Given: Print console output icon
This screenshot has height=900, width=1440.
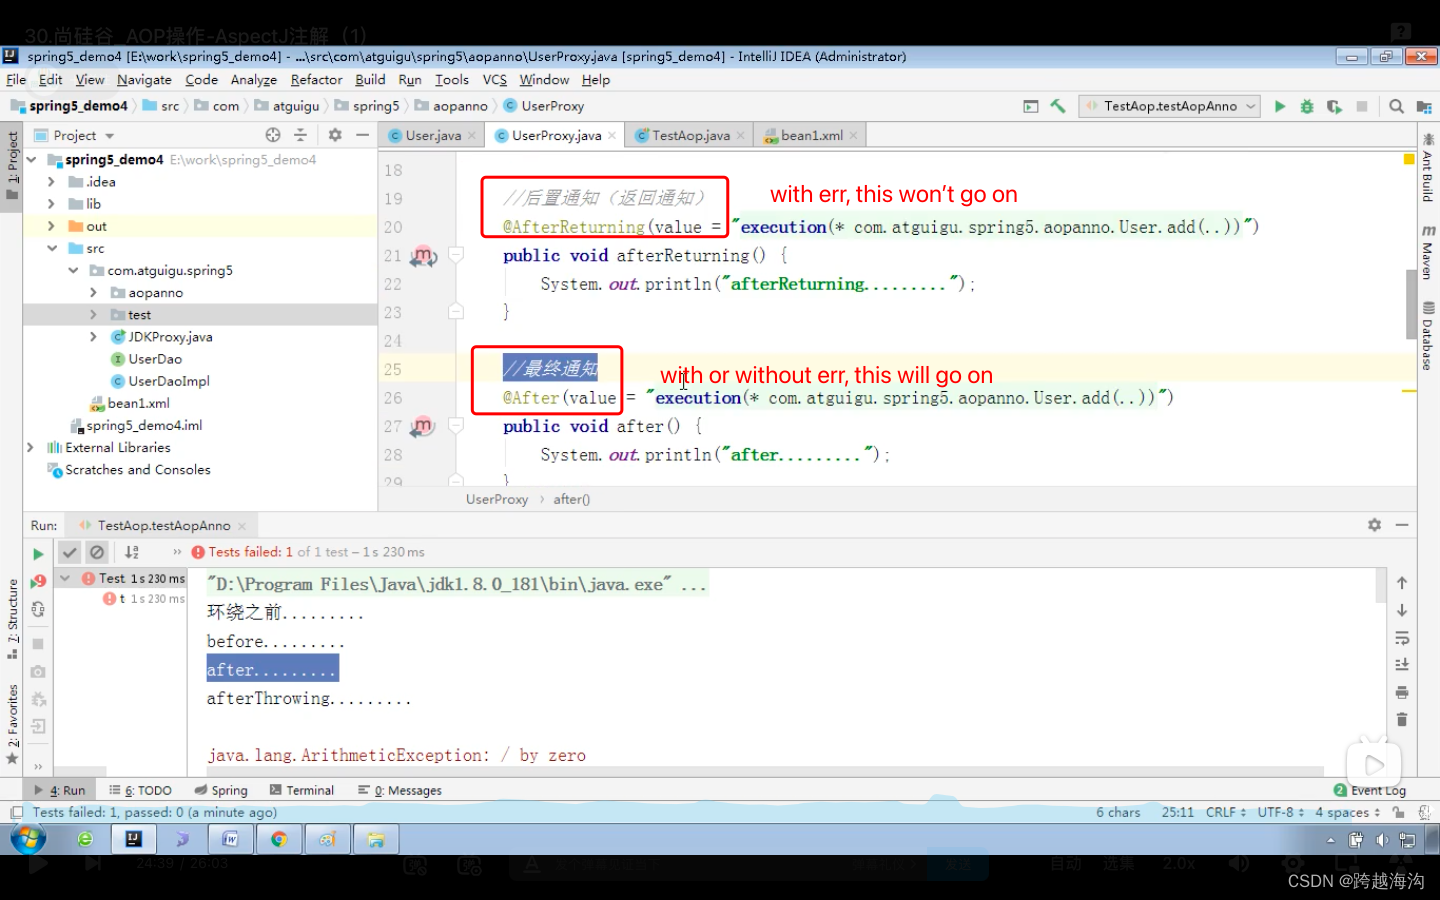Looking at the screenshot, I should tap(1402, 692).
